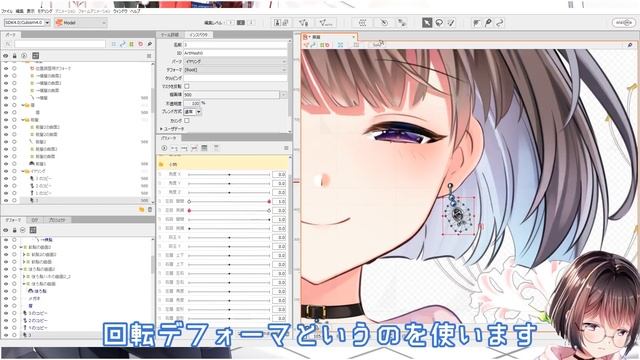The width and height of the screenshot is (640, 360).
Task: Expand the 前髪の曲面 deformer node
Action: point(24,262)
